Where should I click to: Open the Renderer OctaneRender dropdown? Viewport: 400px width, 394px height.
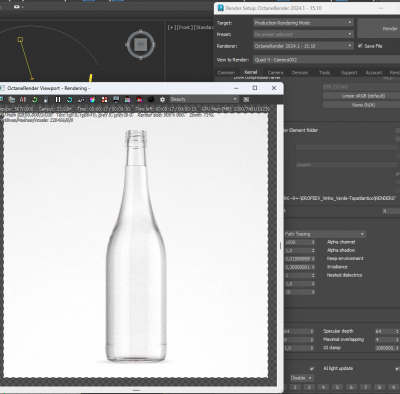[303, 46]
